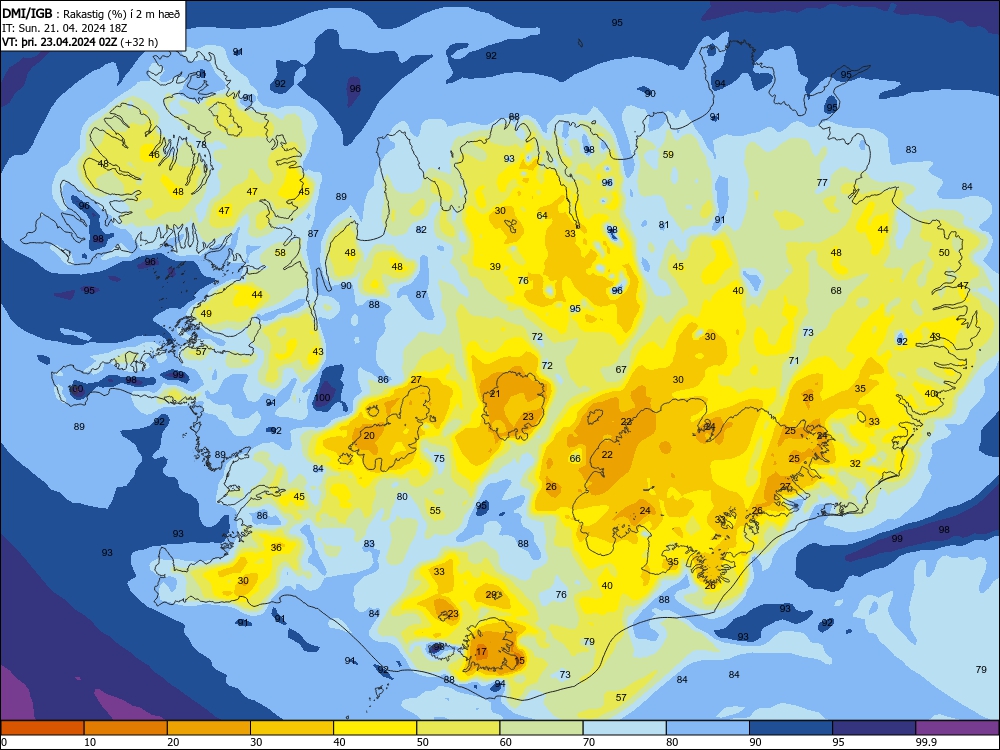The height and width of the screenshot is (750, 1000).
Task: Click the humidity value 68 on the map
Action: pyautogui.click(x=836, y=291)
